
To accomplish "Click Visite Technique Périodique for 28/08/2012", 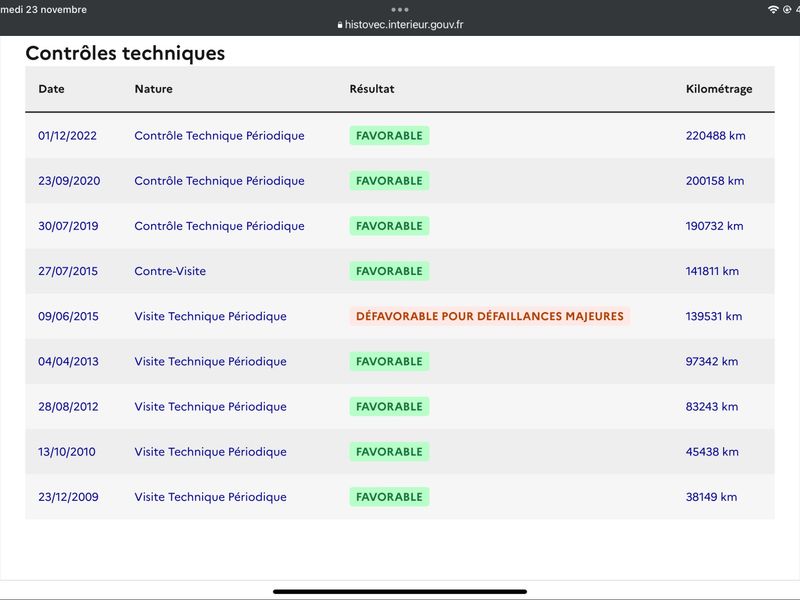I will 211,407.
